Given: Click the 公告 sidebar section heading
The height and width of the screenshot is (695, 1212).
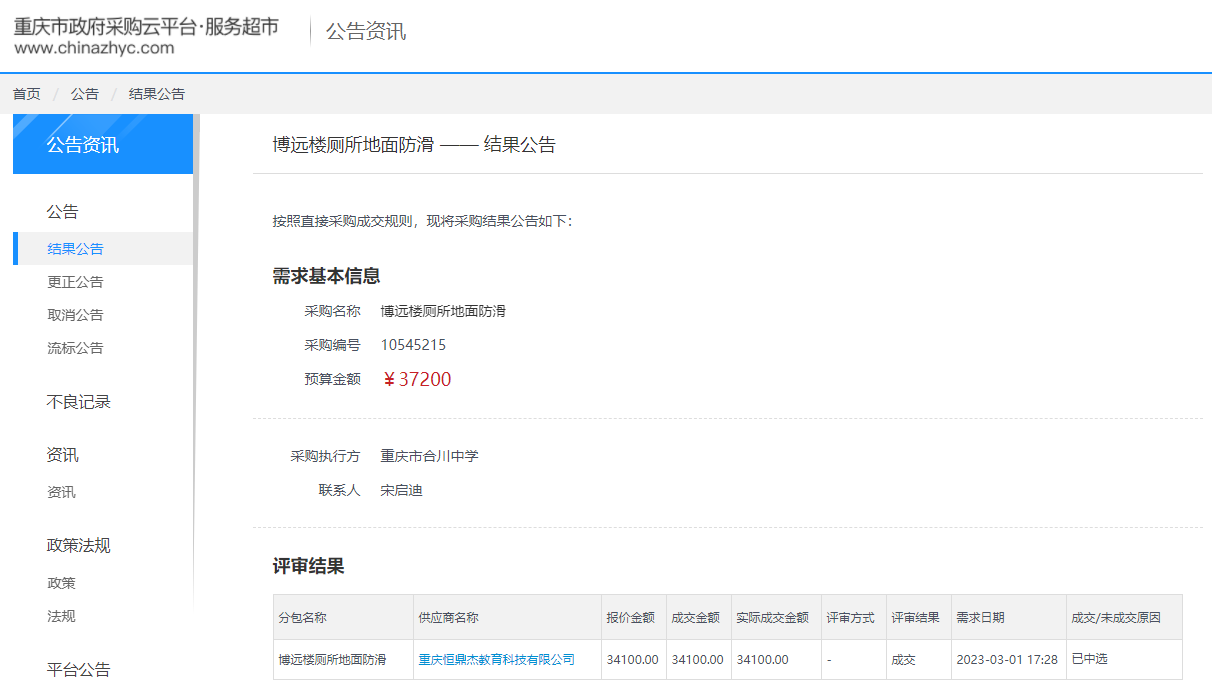Looking at the screenshot, I should coord(62,212).
